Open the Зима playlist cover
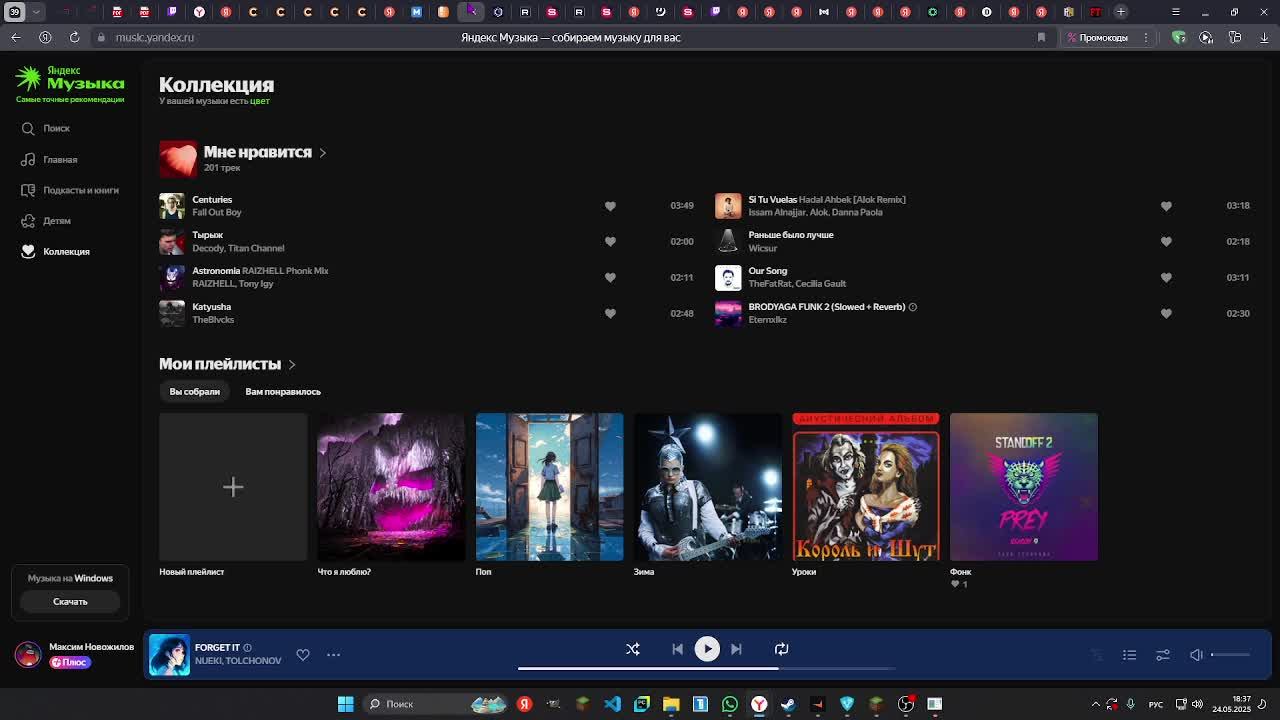This screenshot has height=720, width=1280. point(707,487)
